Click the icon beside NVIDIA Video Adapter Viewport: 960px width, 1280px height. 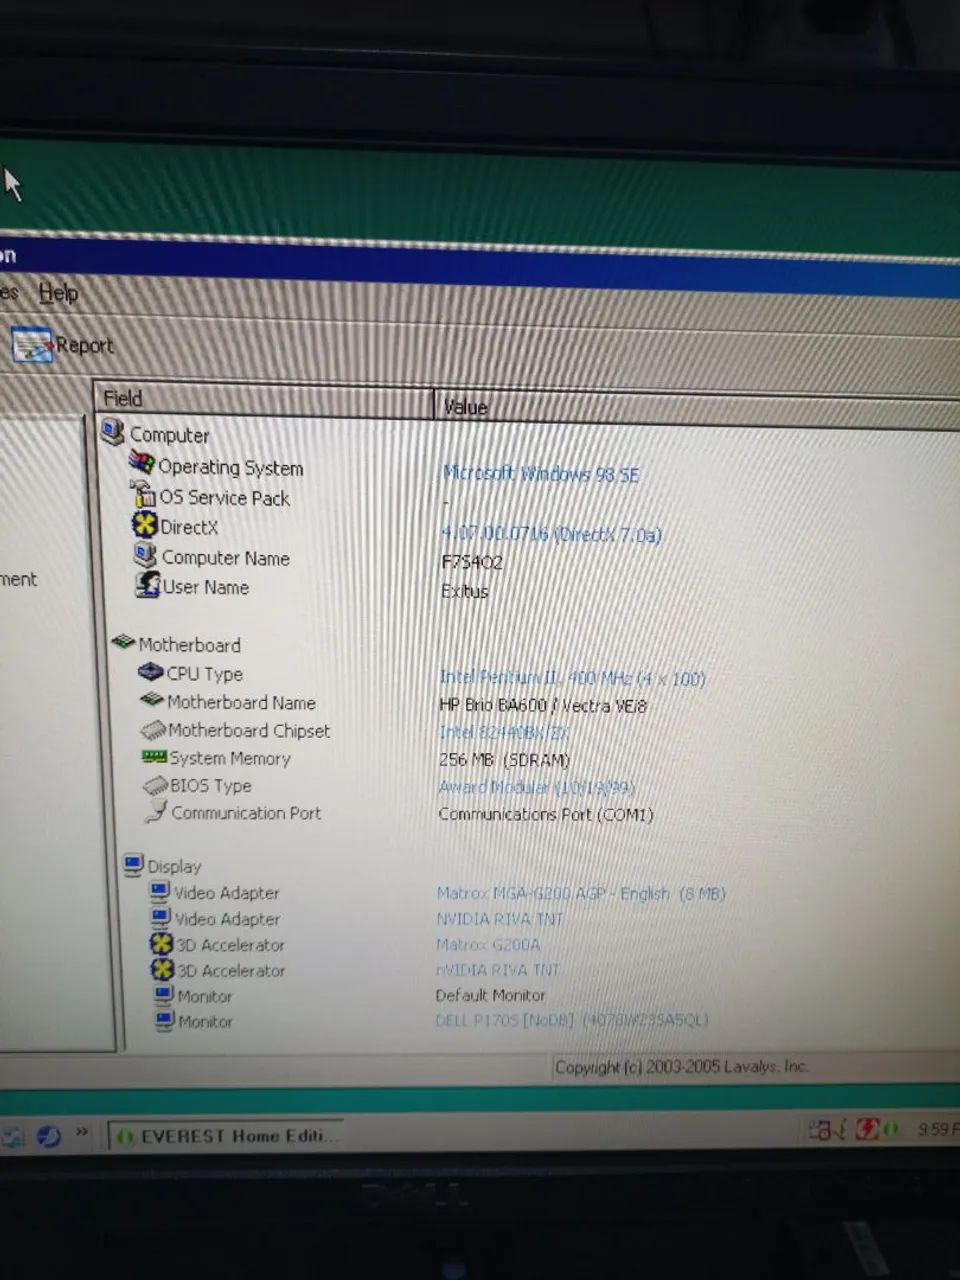(161, 917)
